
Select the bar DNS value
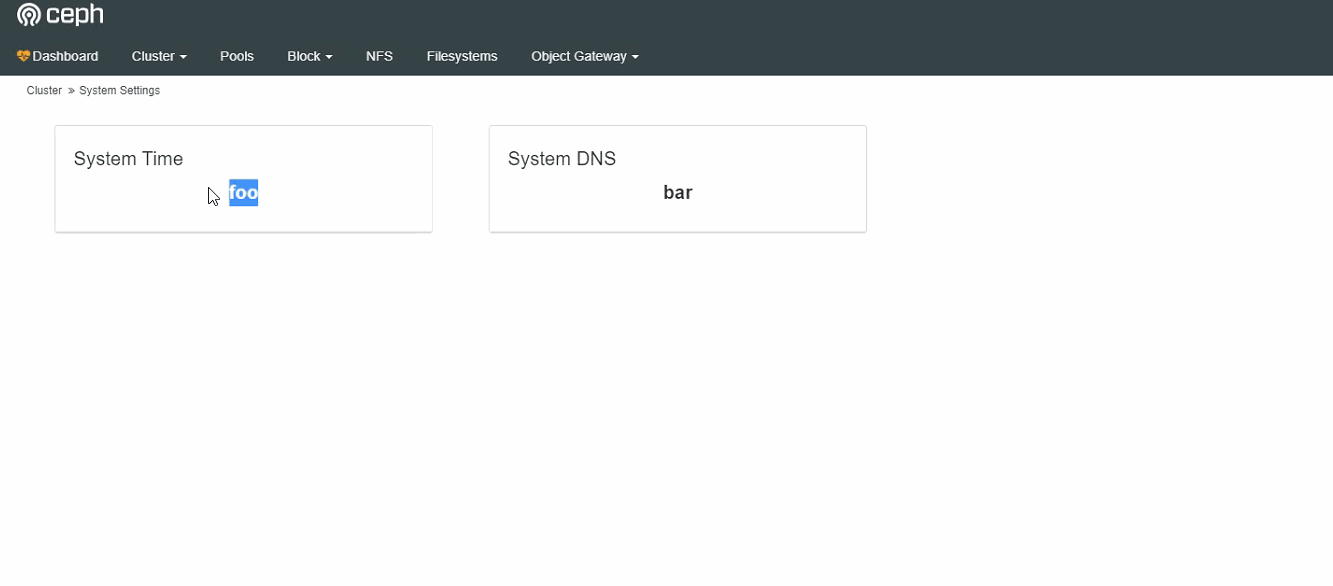coord(678,192)
